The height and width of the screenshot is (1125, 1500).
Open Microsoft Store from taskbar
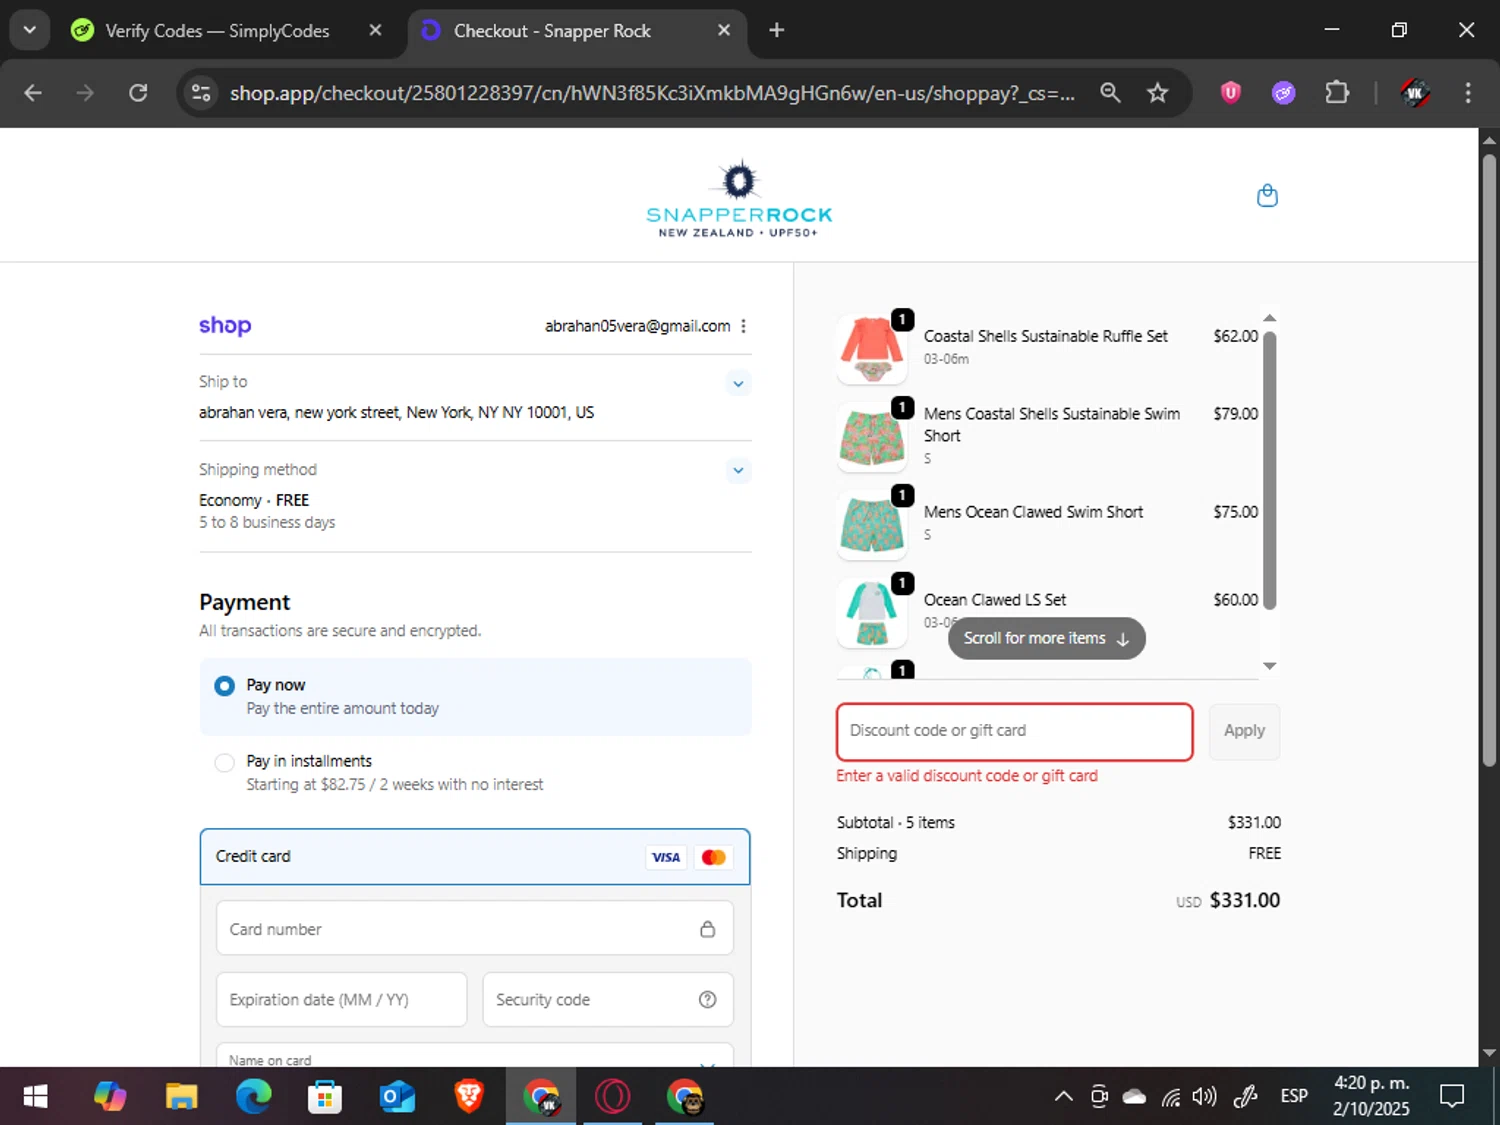325,1097
